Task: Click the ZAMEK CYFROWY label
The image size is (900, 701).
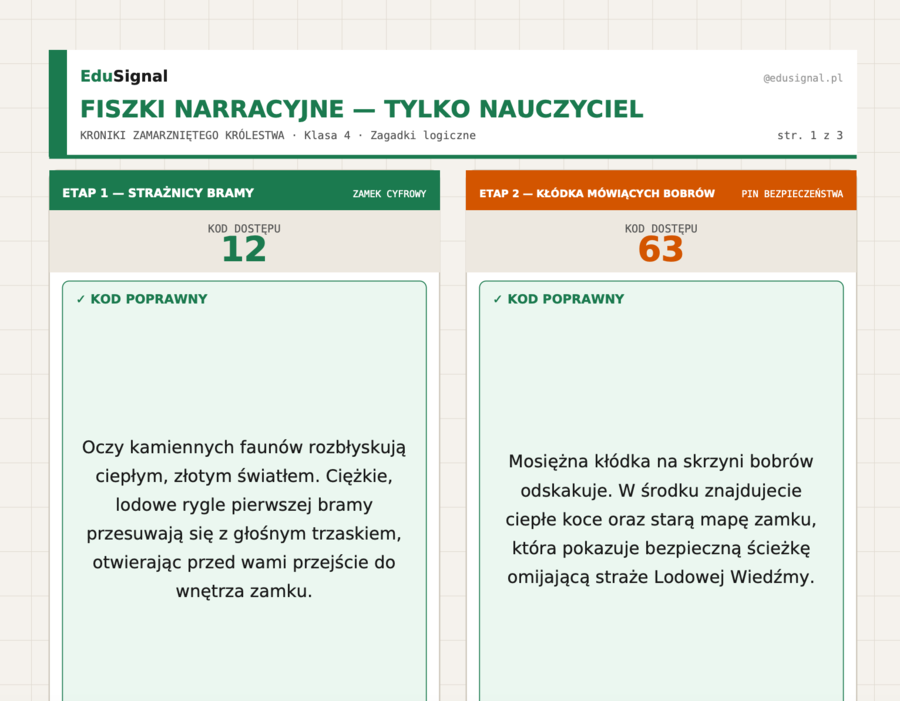Action: click(x=389, y=194)
